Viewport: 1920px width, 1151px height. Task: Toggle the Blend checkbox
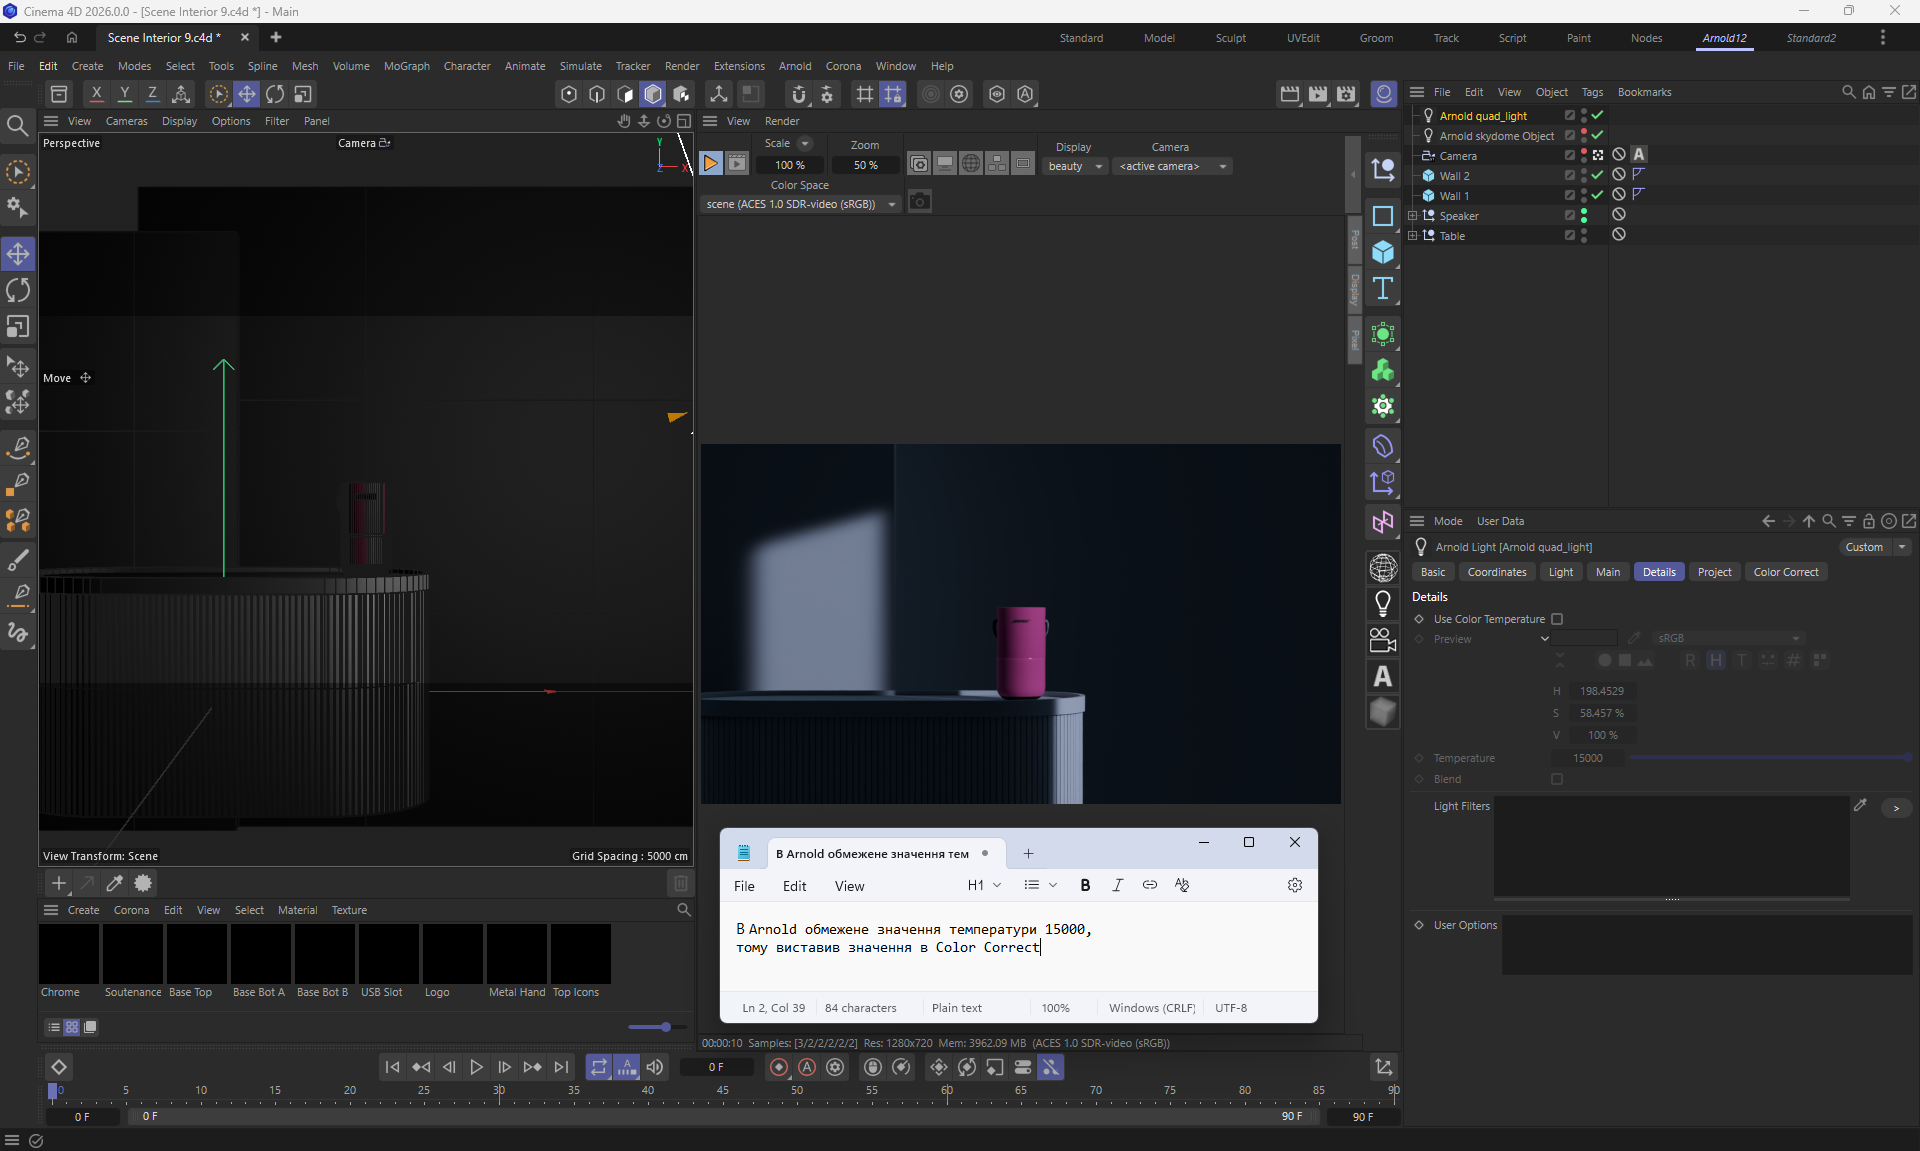[1557, 779]
